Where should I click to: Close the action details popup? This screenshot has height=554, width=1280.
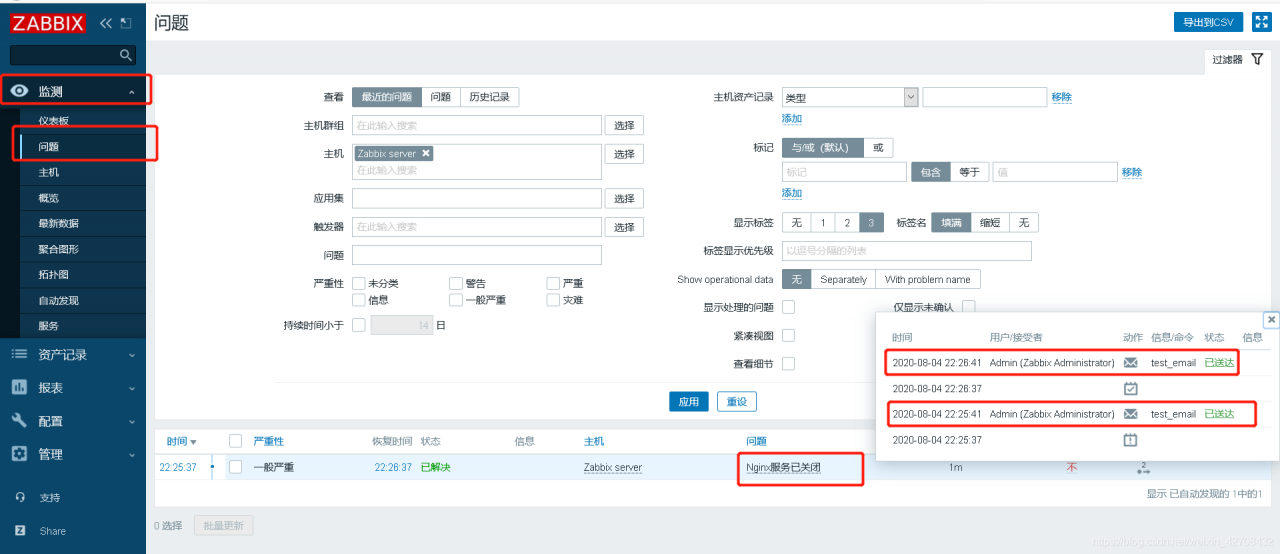click(1271, 320)
